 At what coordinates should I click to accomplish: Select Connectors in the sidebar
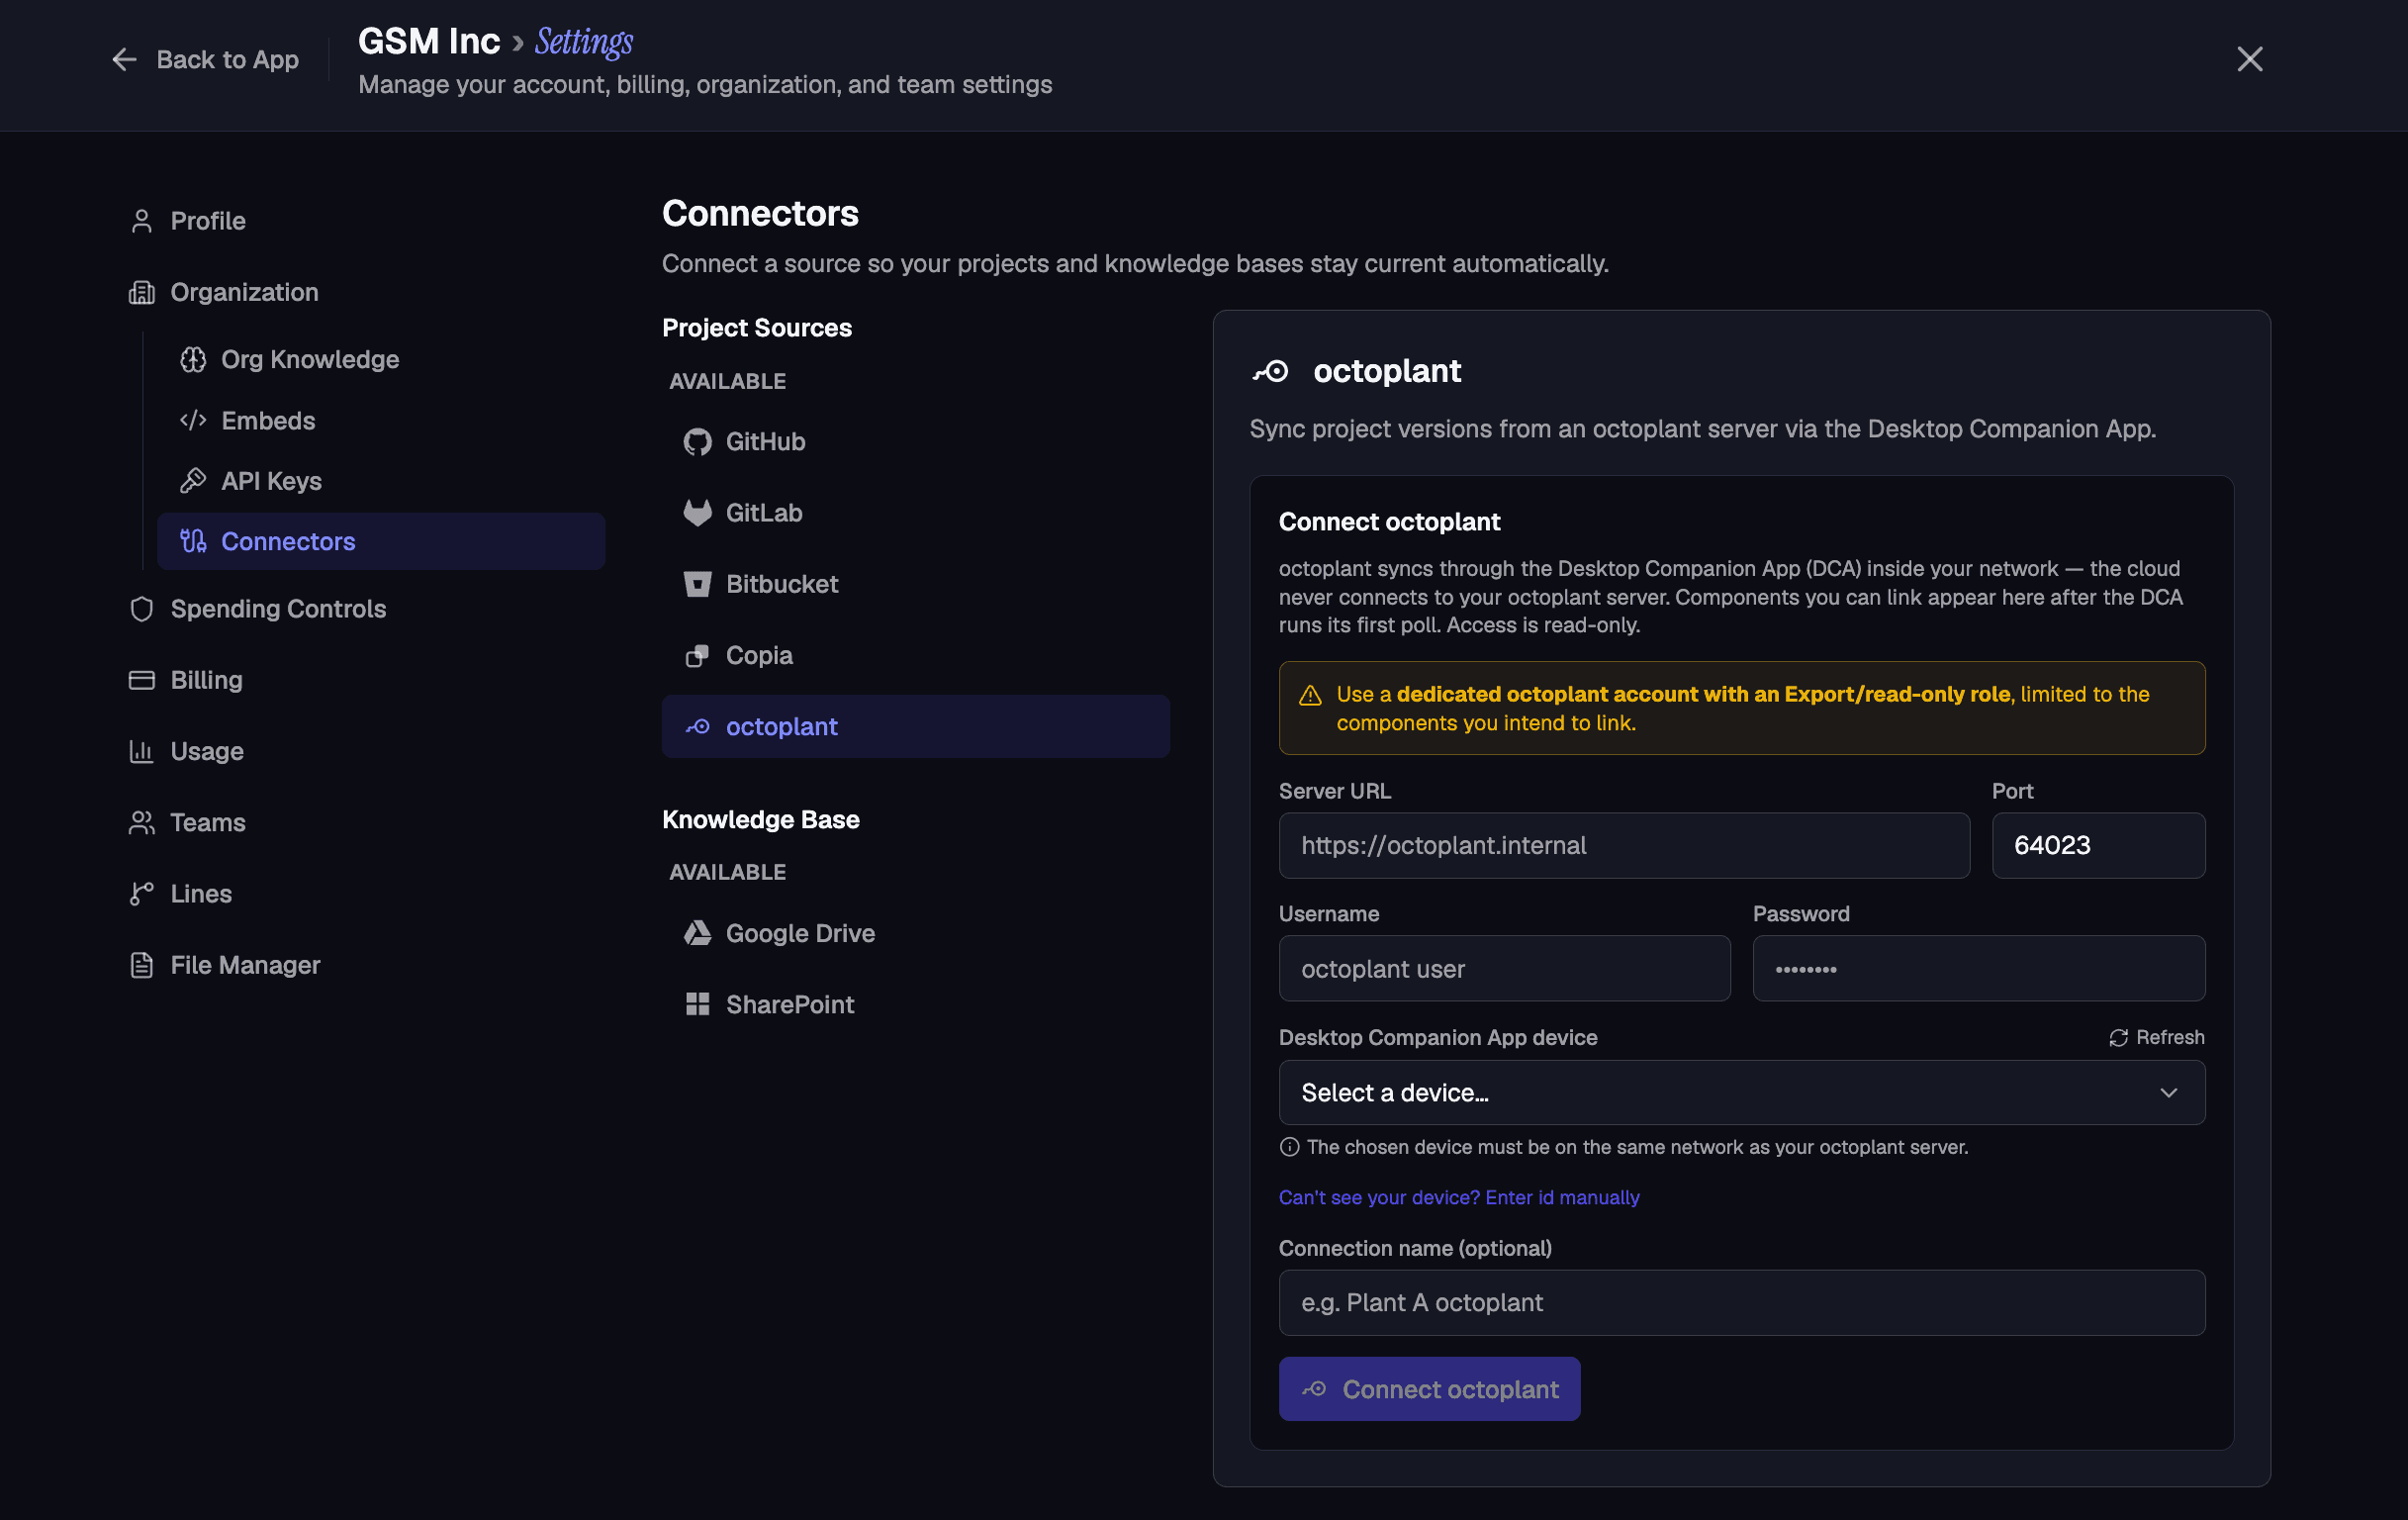point(381,541)
